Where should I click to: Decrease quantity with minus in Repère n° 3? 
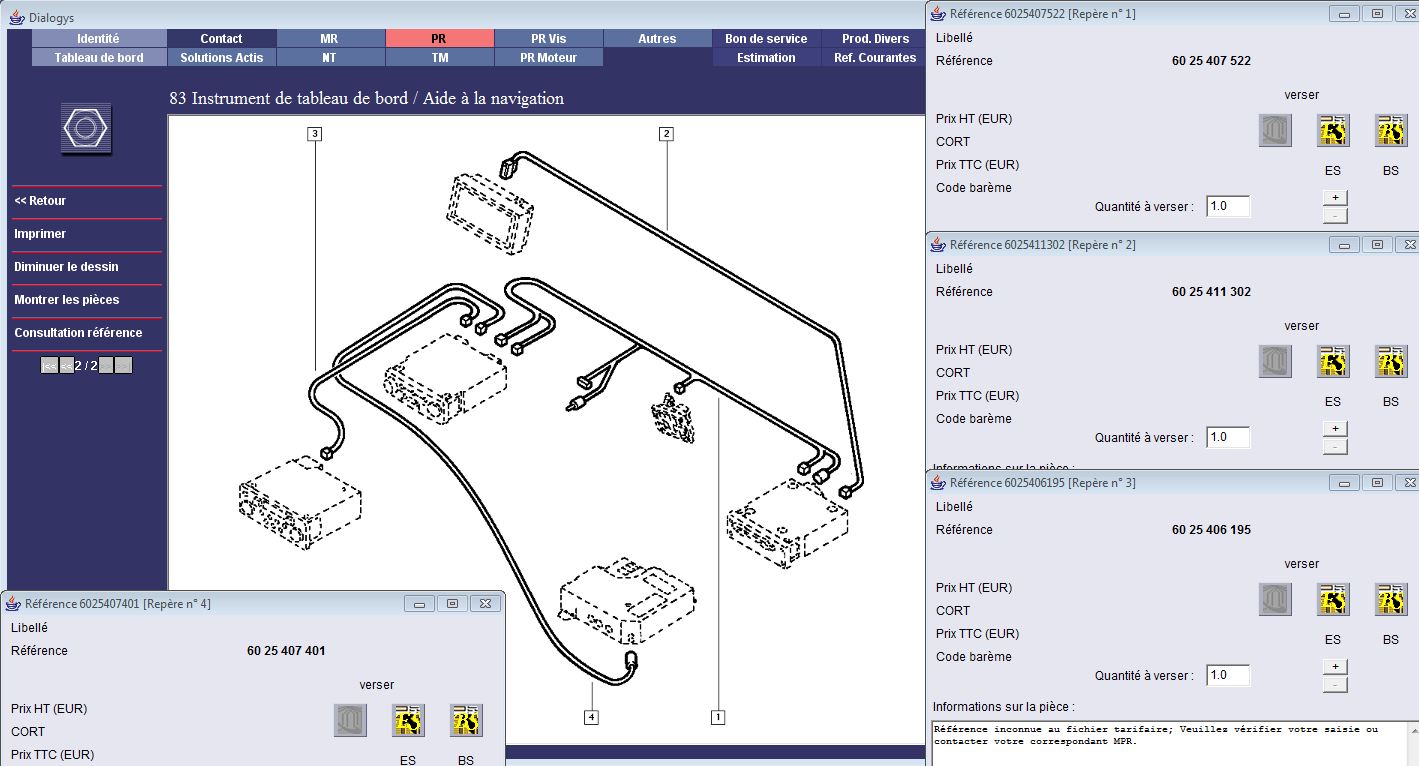(1335, 684)
